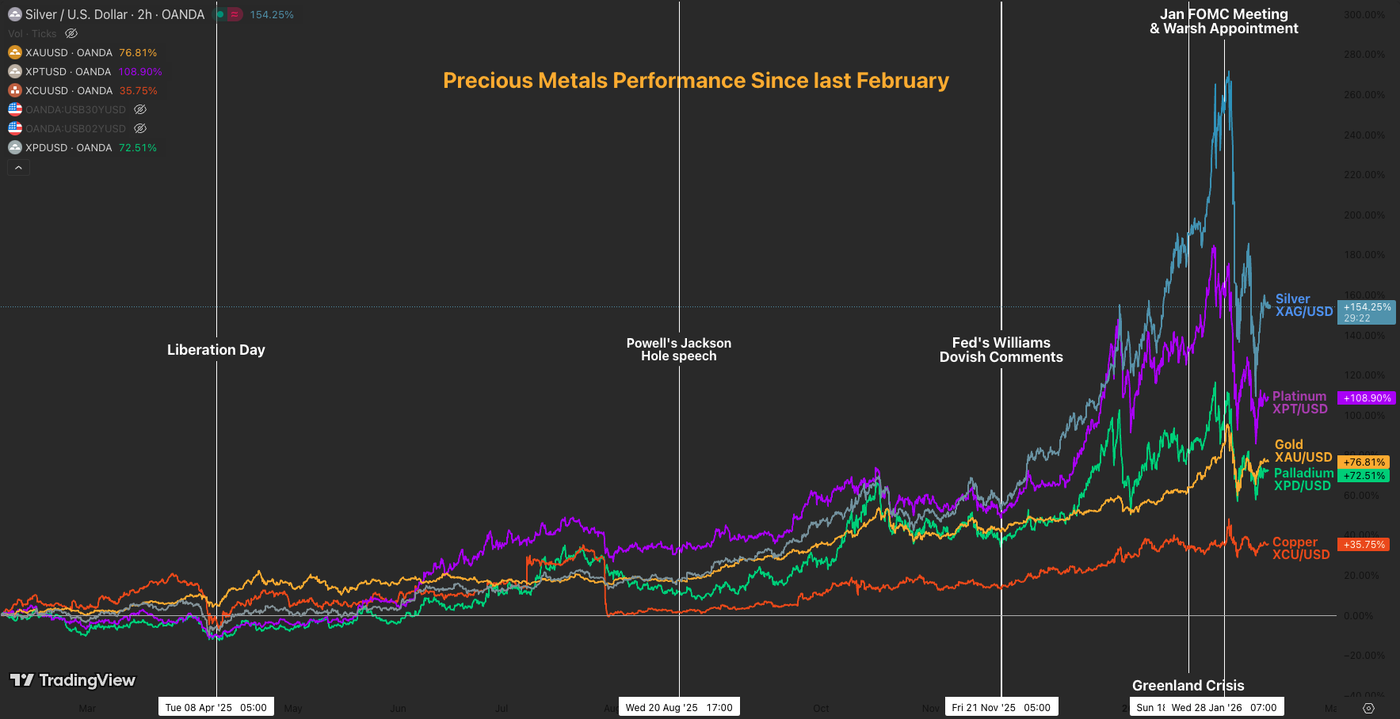This screenshot has width=1400, height=719.
Task: Click OANDA in the main symbol title
Action: coord(180,14)
